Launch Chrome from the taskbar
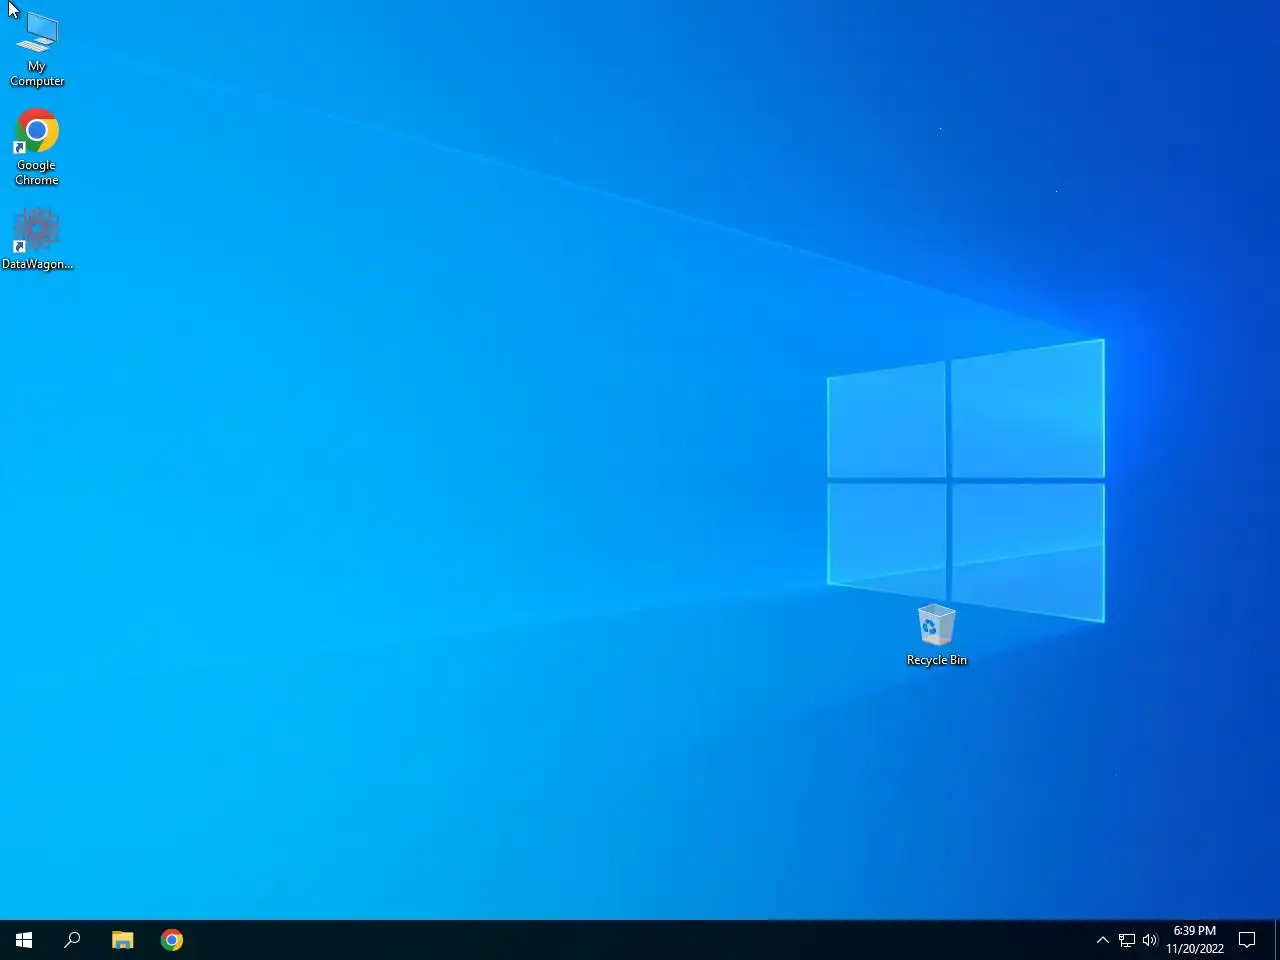The width and height of the screenshot is (1280, 960). coord(171,940)
